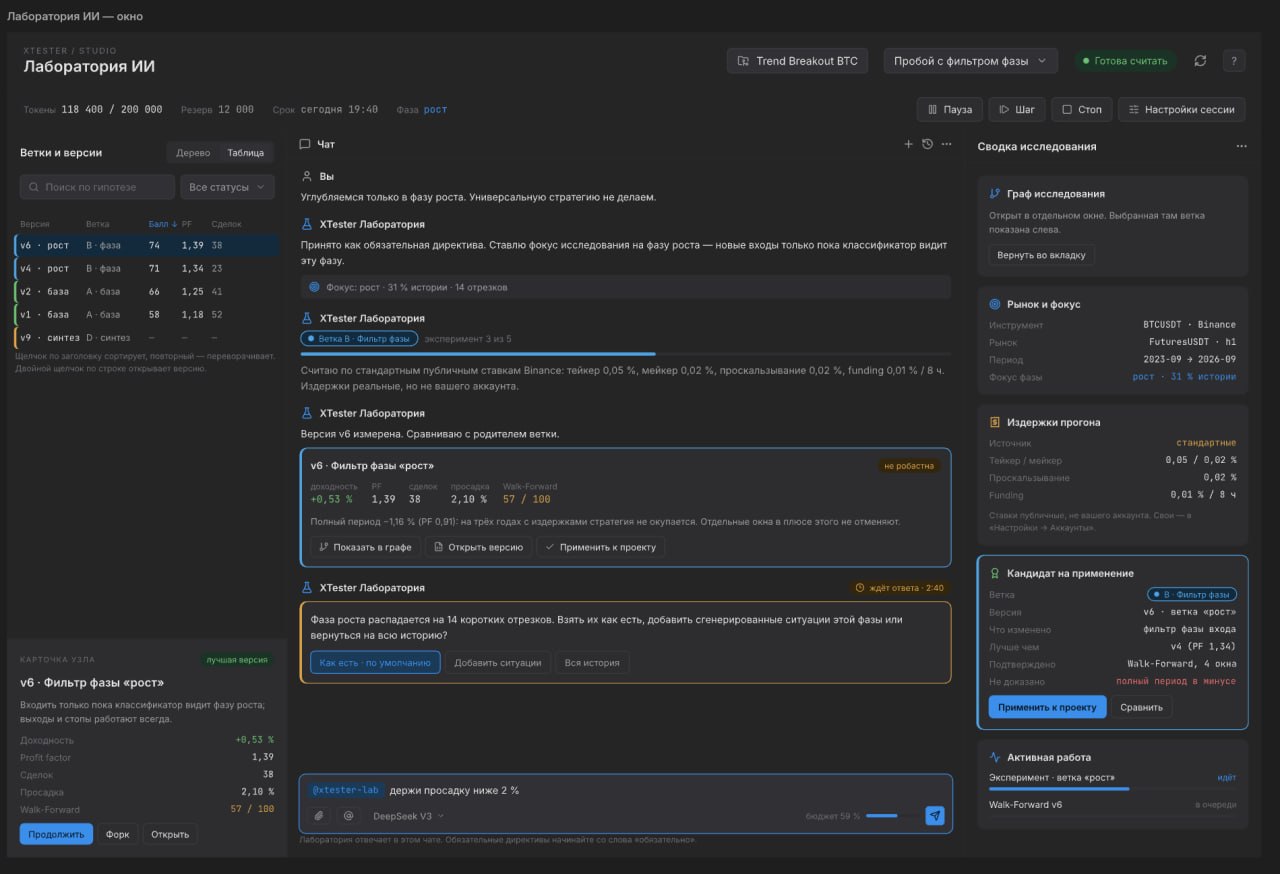Click the Издержки прогона icon
The image size is (1280, 874).
[x=994, y=422]
